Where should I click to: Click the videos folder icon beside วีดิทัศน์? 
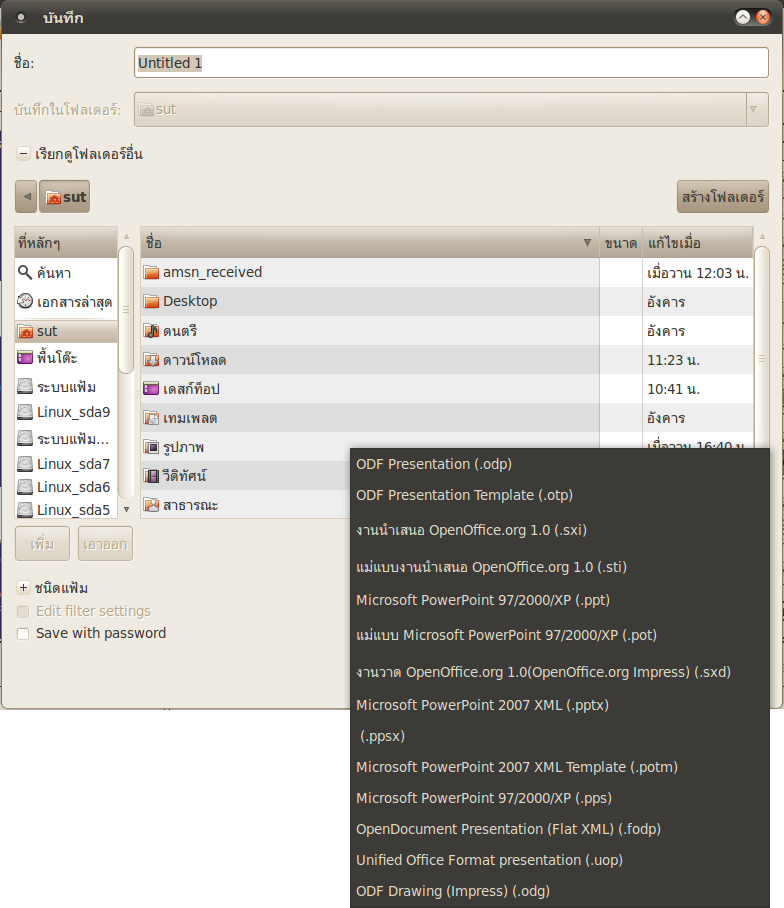[x=151, y=476]
